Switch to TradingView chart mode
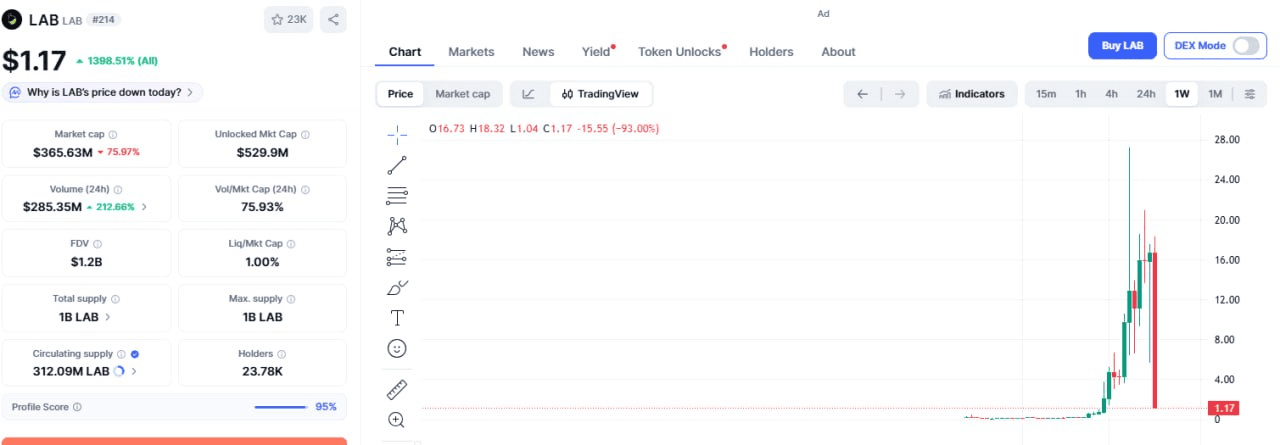Viewport: 1280px width, 445px height. pyautogui.click(x=600, y=94)
